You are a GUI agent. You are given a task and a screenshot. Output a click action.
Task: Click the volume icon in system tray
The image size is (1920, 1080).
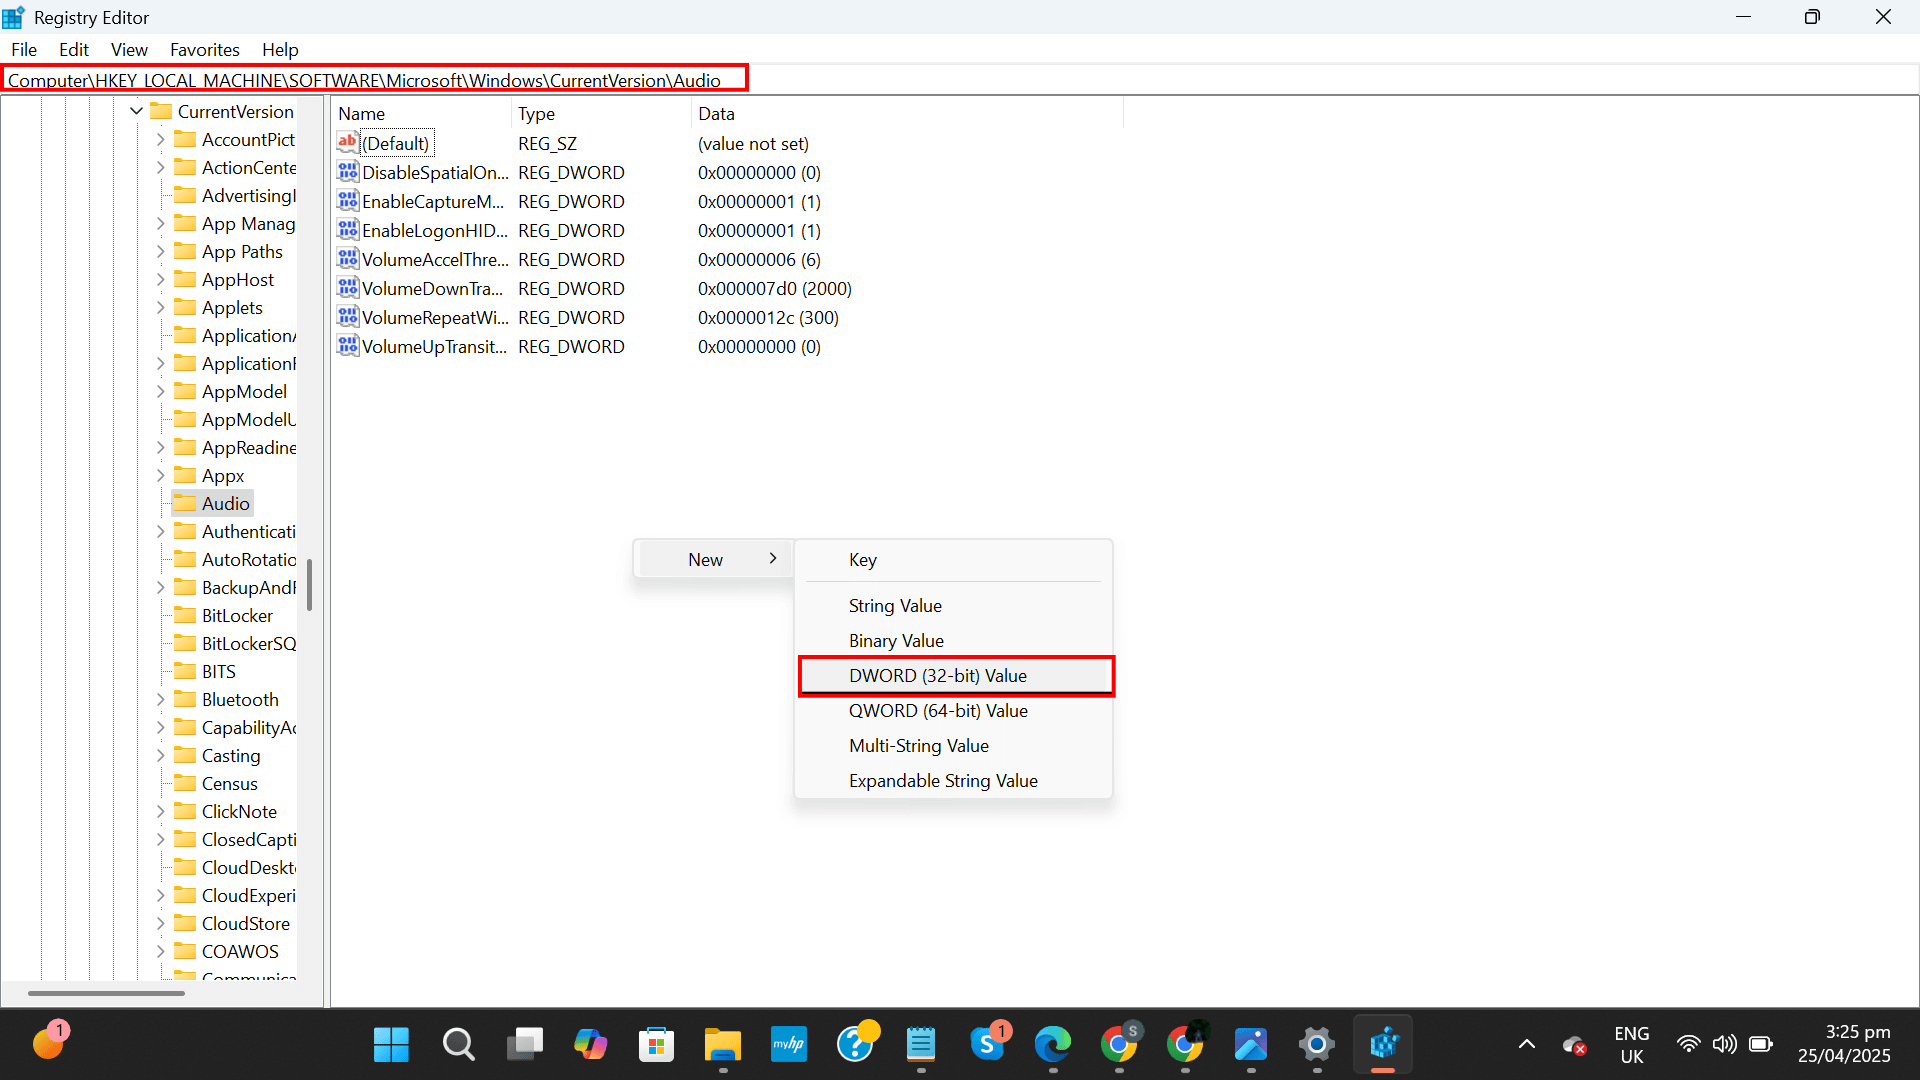1725,1043
